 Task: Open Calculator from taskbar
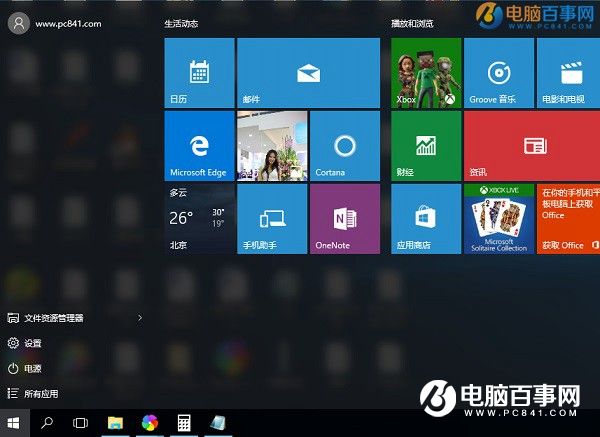[184, 423]
